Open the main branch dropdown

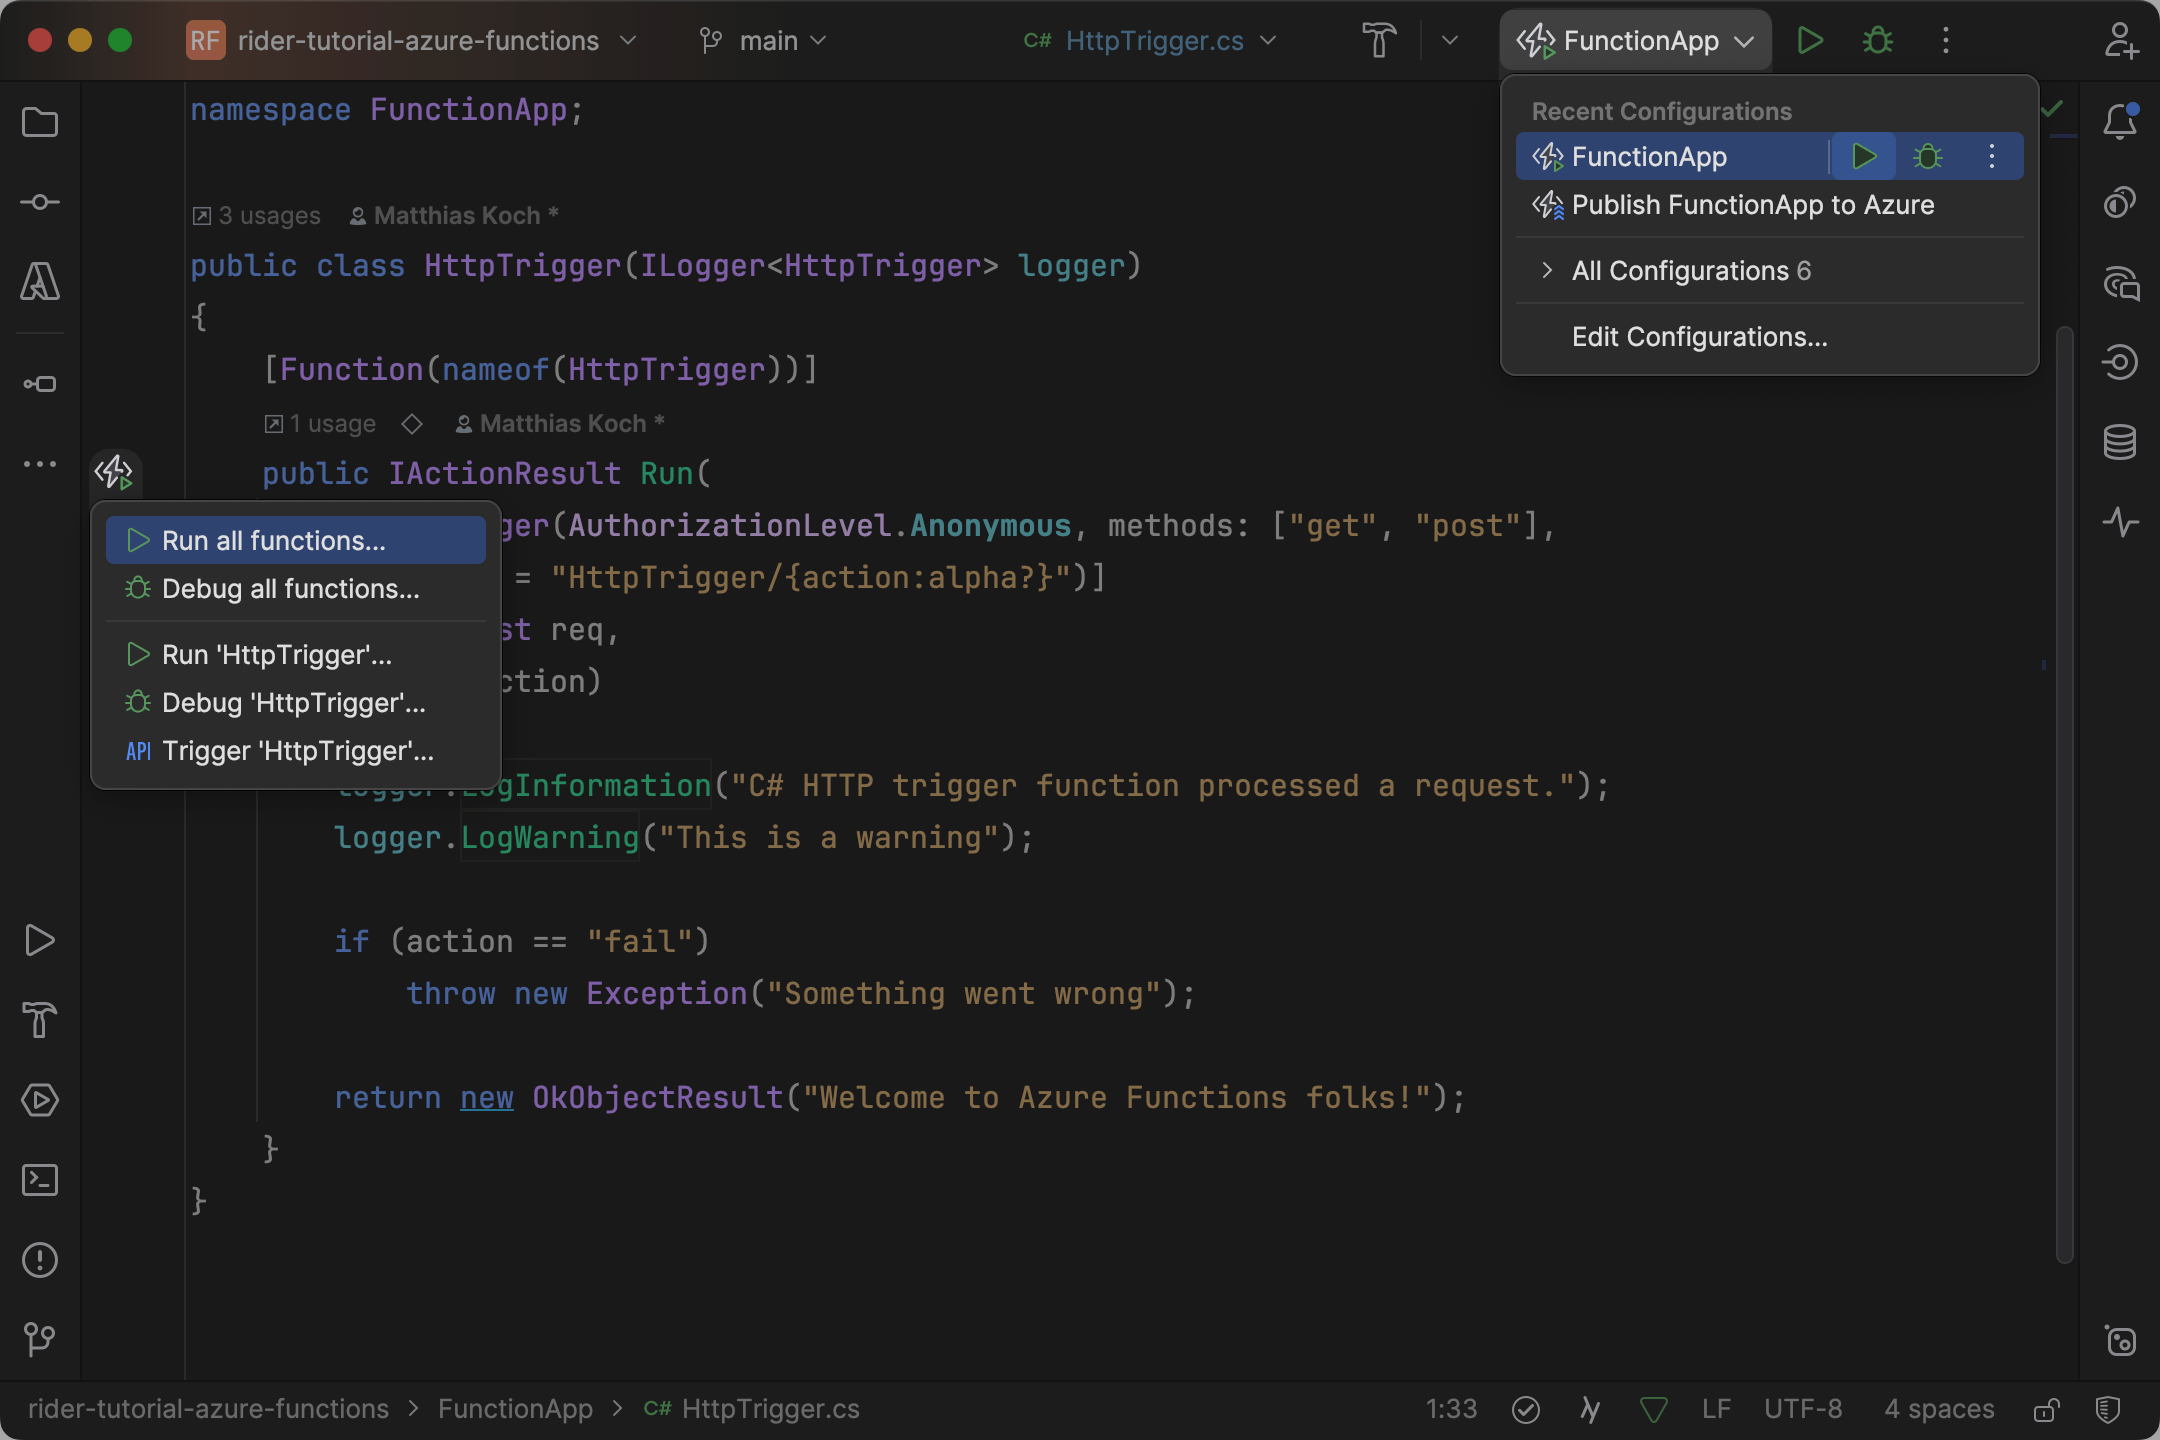pyautogui.click(x=764, y=40)
